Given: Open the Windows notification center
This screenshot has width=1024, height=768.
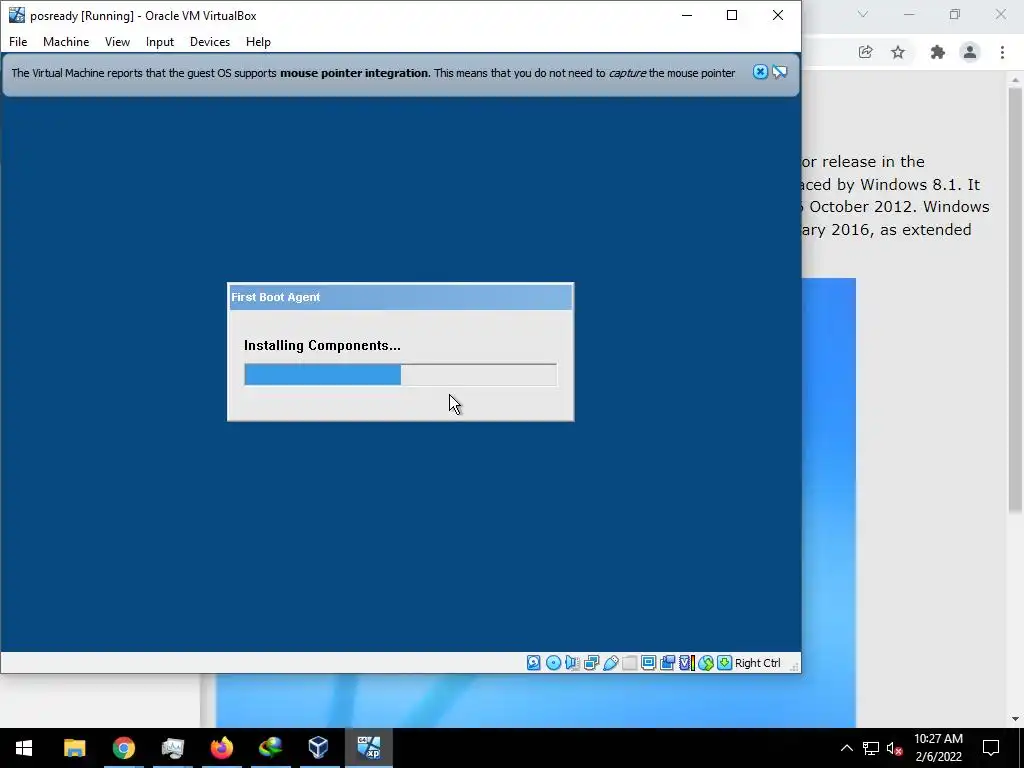Looking at the screenshot, I should point(991,748).
